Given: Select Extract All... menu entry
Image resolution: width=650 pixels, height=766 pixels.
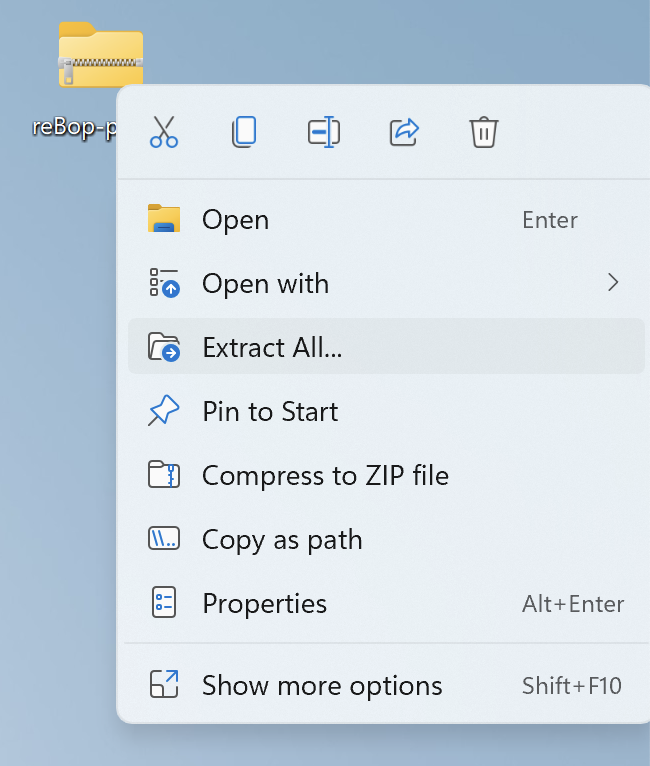Looking at the screenshot, I should (386, 346).
